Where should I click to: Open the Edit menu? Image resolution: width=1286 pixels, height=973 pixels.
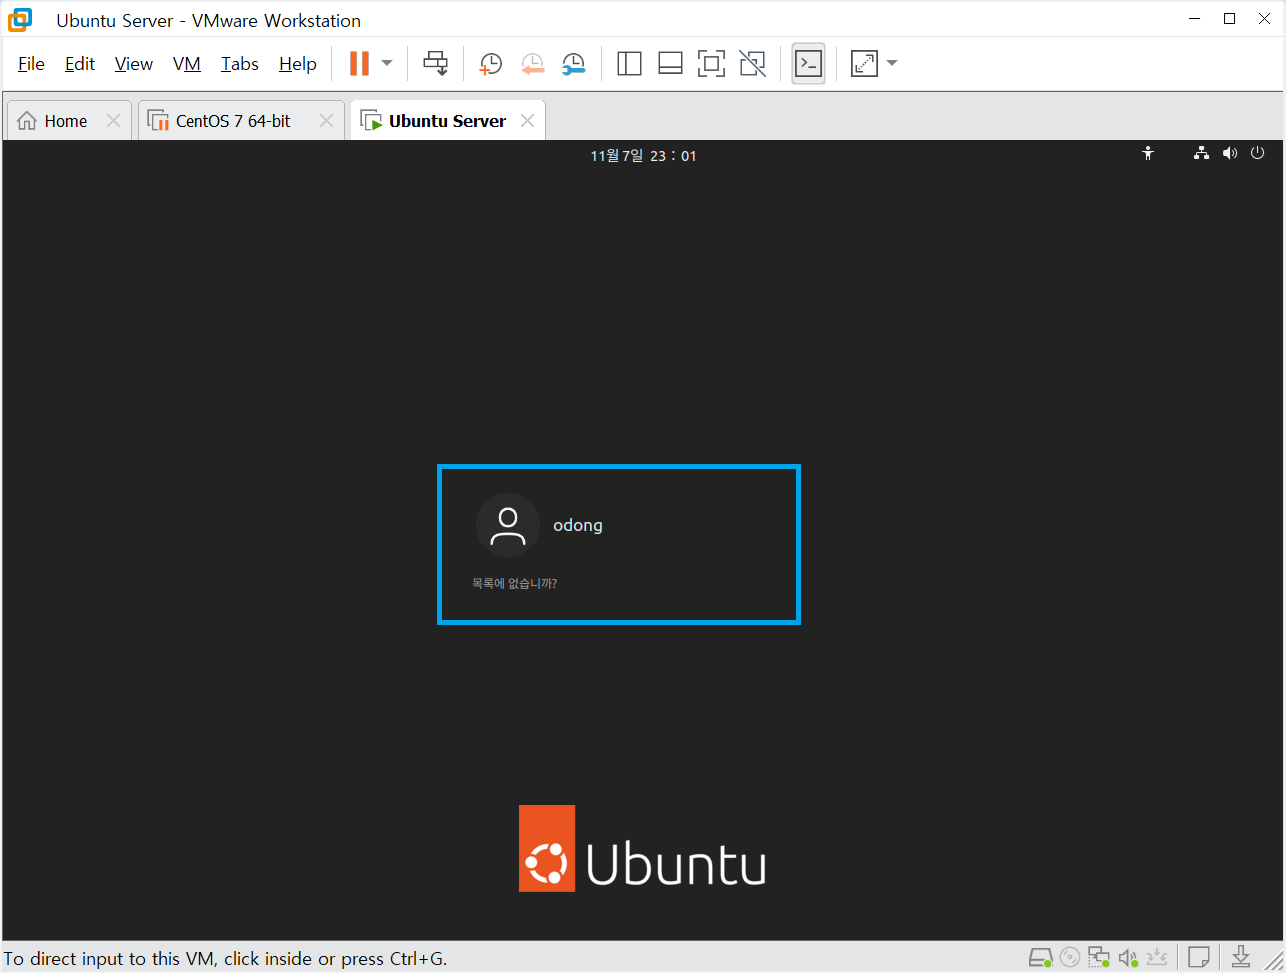[x=80, y=64]
